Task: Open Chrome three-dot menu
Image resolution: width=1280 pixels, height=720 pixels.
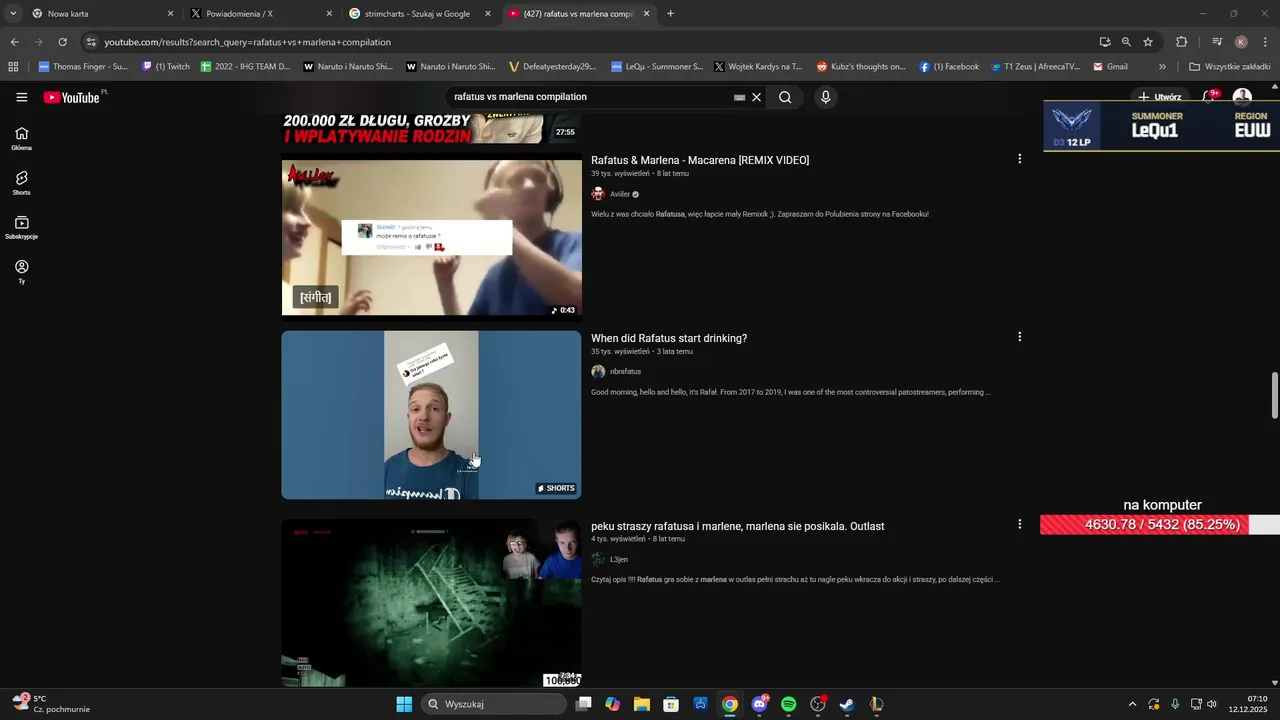Action: point(1266,42)
